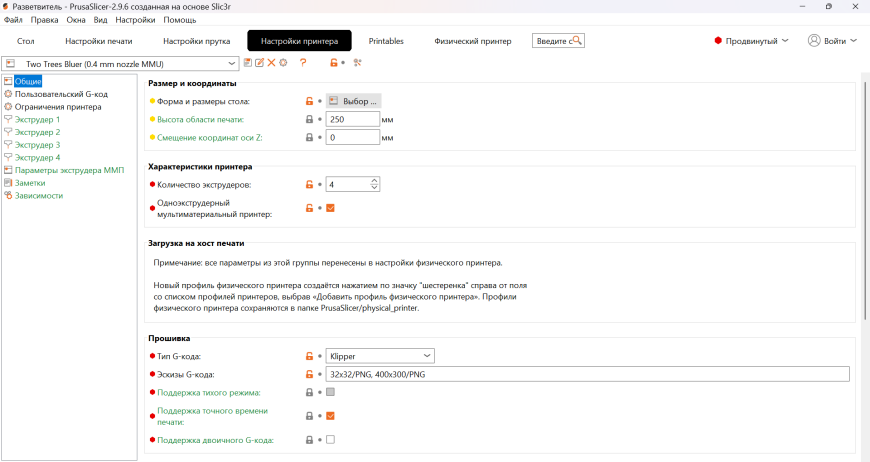Click the toolbar unlocked padlock icon
The image size is (870, 462).
(333, 63)
